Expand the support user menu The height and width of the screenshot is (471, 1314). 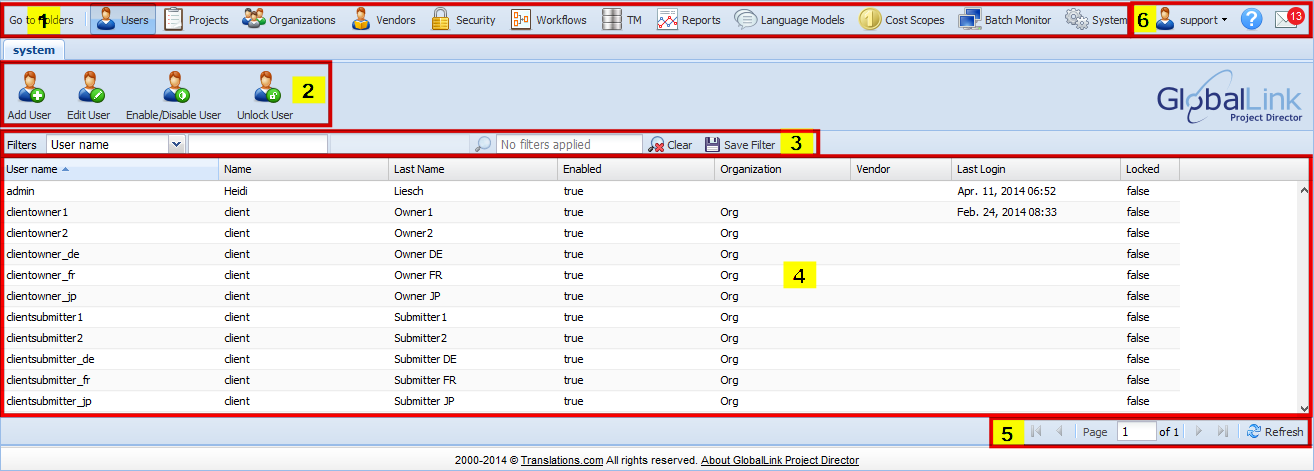(x=1192, y=20)
